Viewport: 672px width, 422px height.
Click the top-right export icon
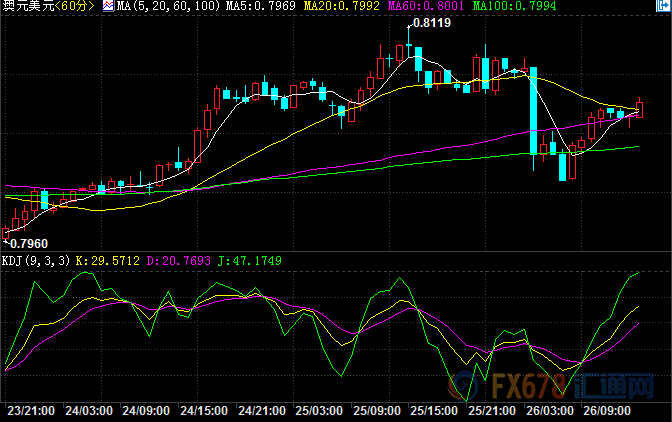click(x=663, y=6)
